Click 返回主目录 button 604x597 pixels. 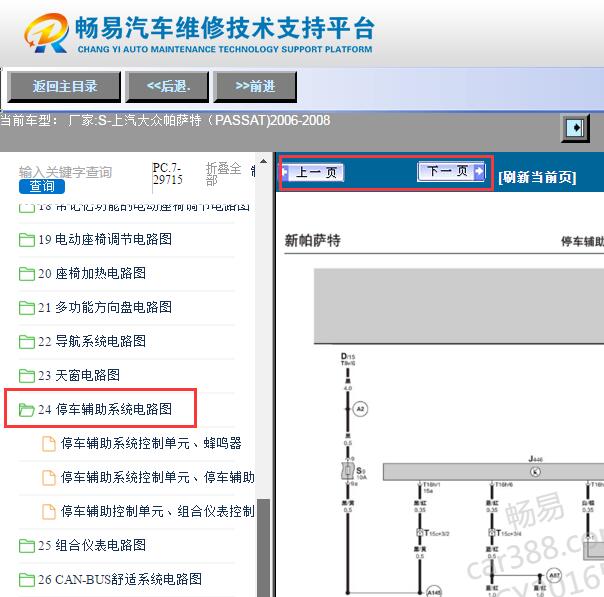click(64, 86)
